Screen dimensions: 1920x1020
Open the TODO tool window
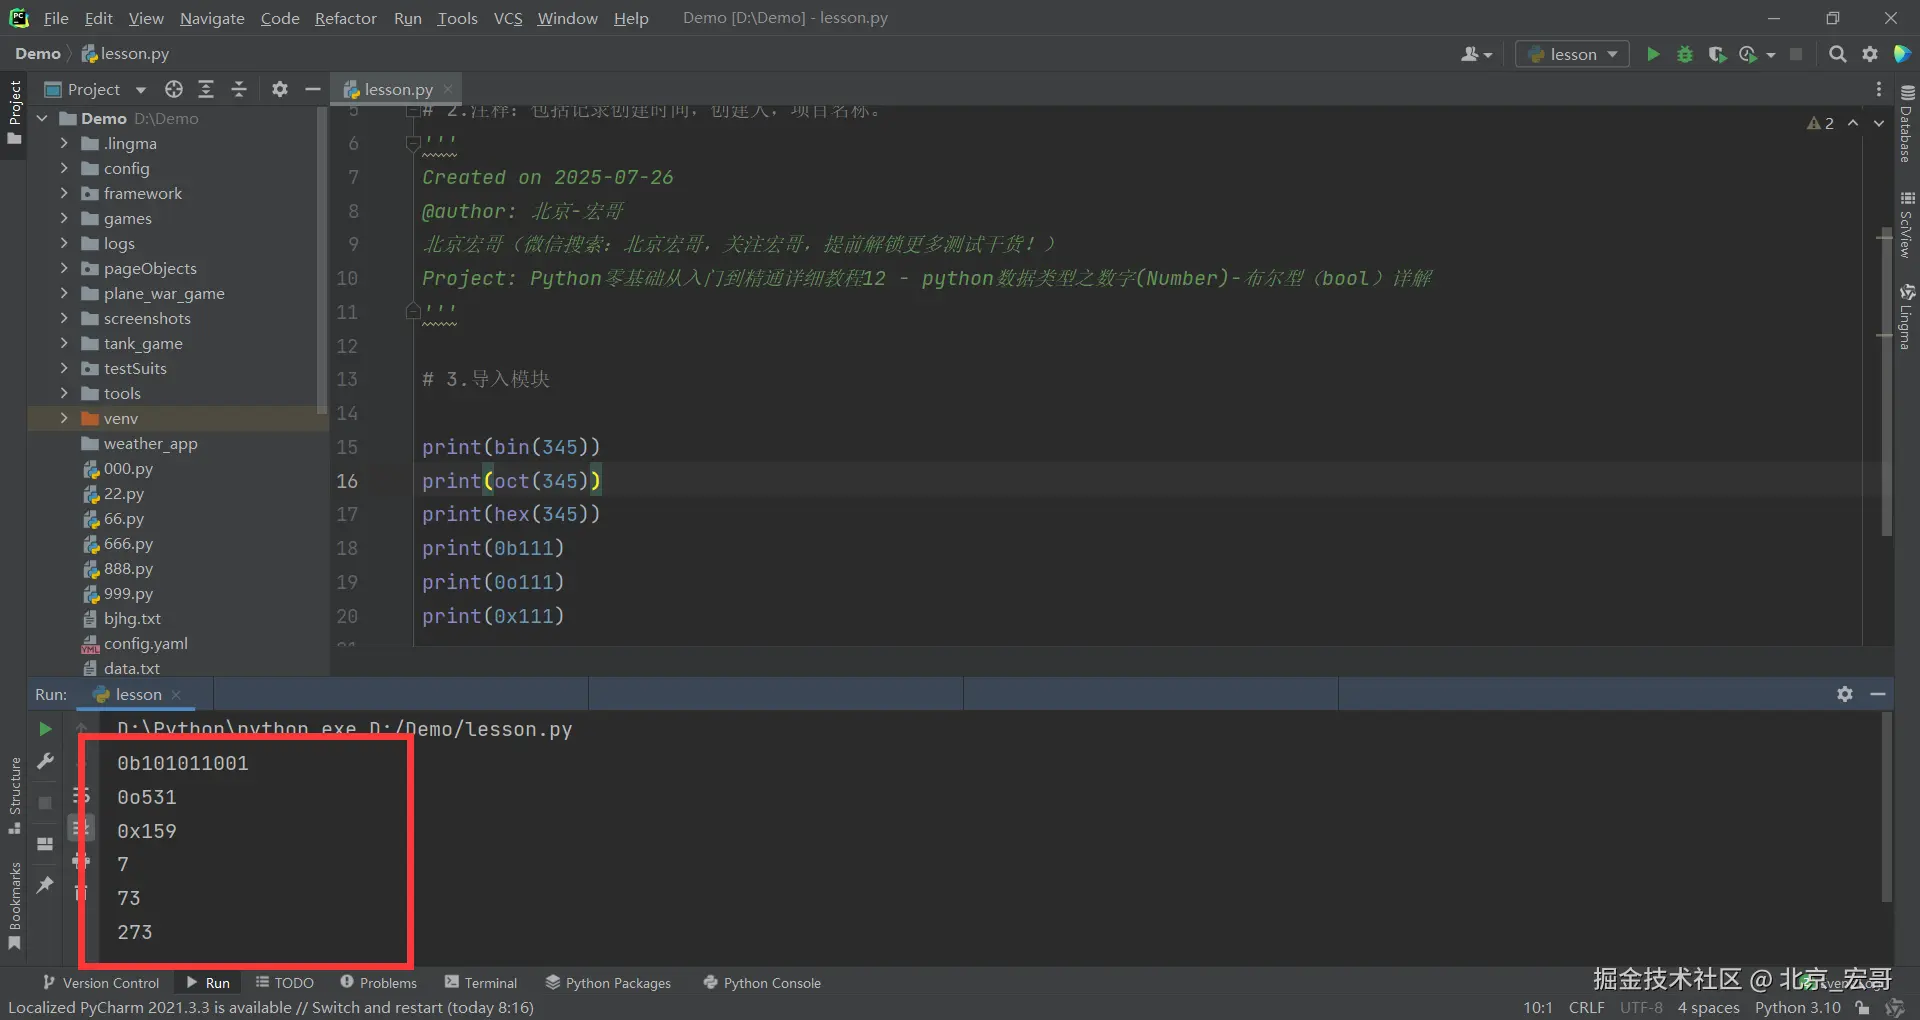[x=285, y=983]
